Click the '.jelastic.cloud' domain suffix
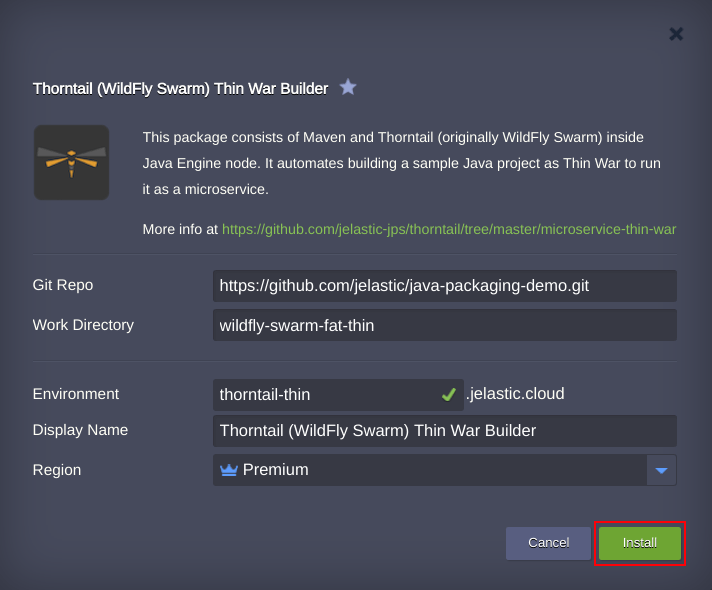 515,394
